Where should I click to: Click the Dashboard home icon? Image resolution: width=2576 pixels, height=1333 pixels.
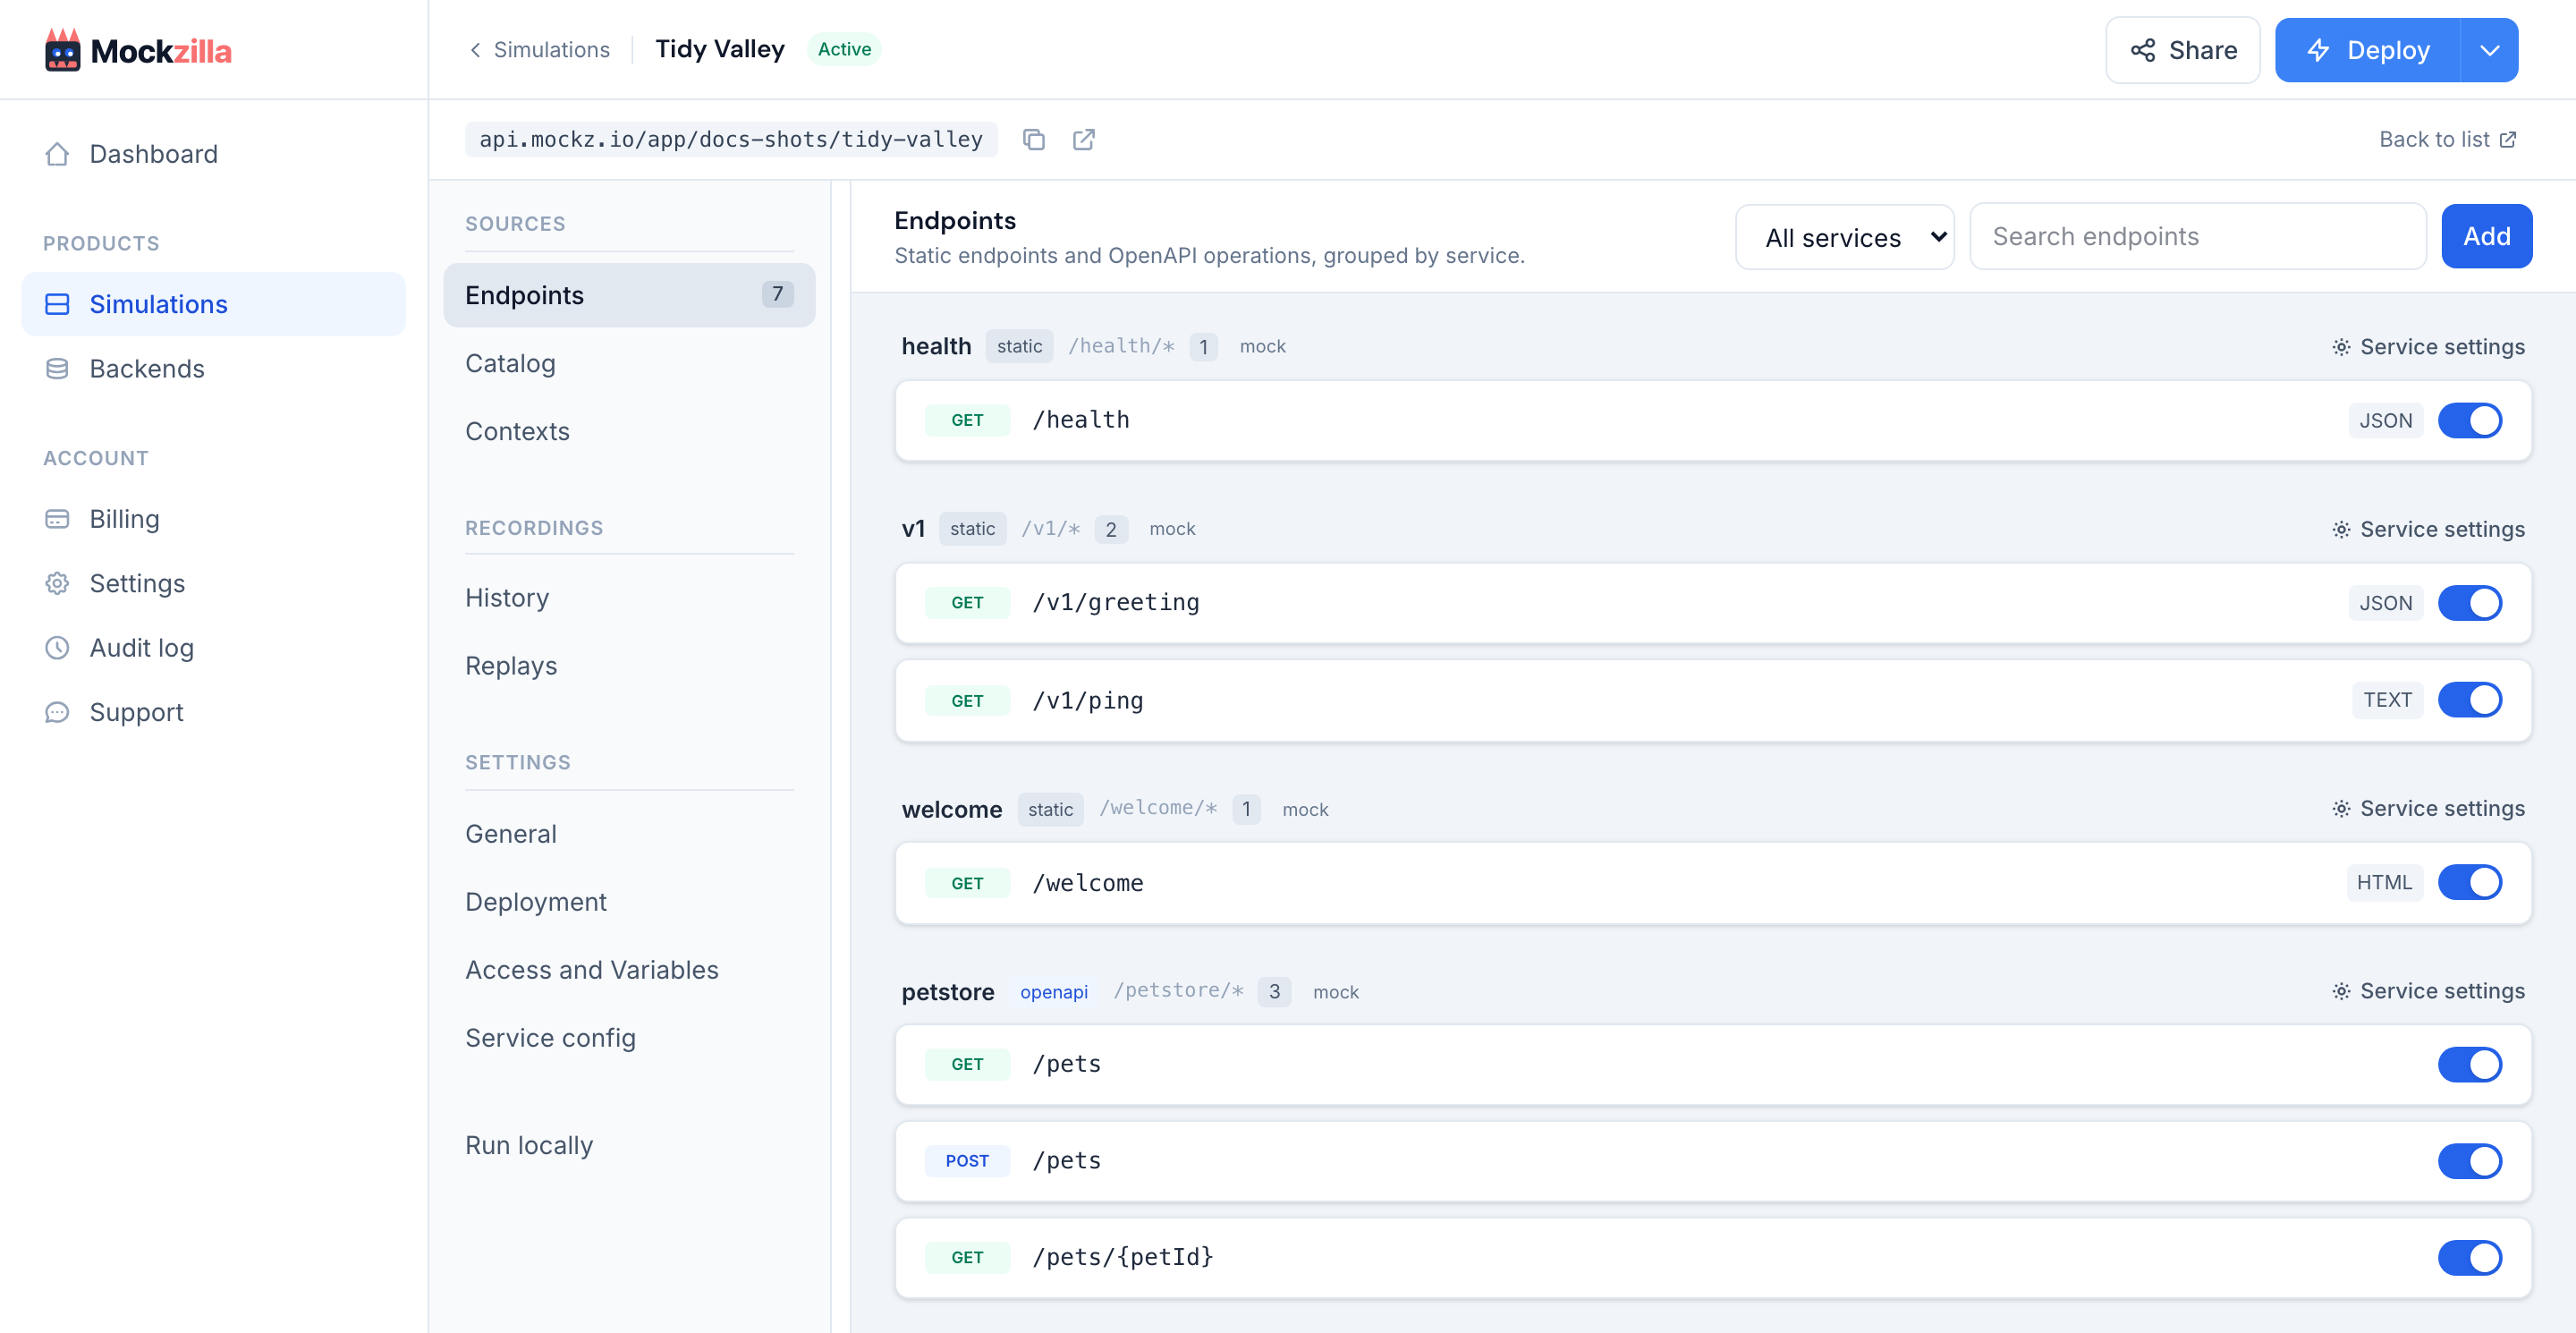click(x=57, y=154)
